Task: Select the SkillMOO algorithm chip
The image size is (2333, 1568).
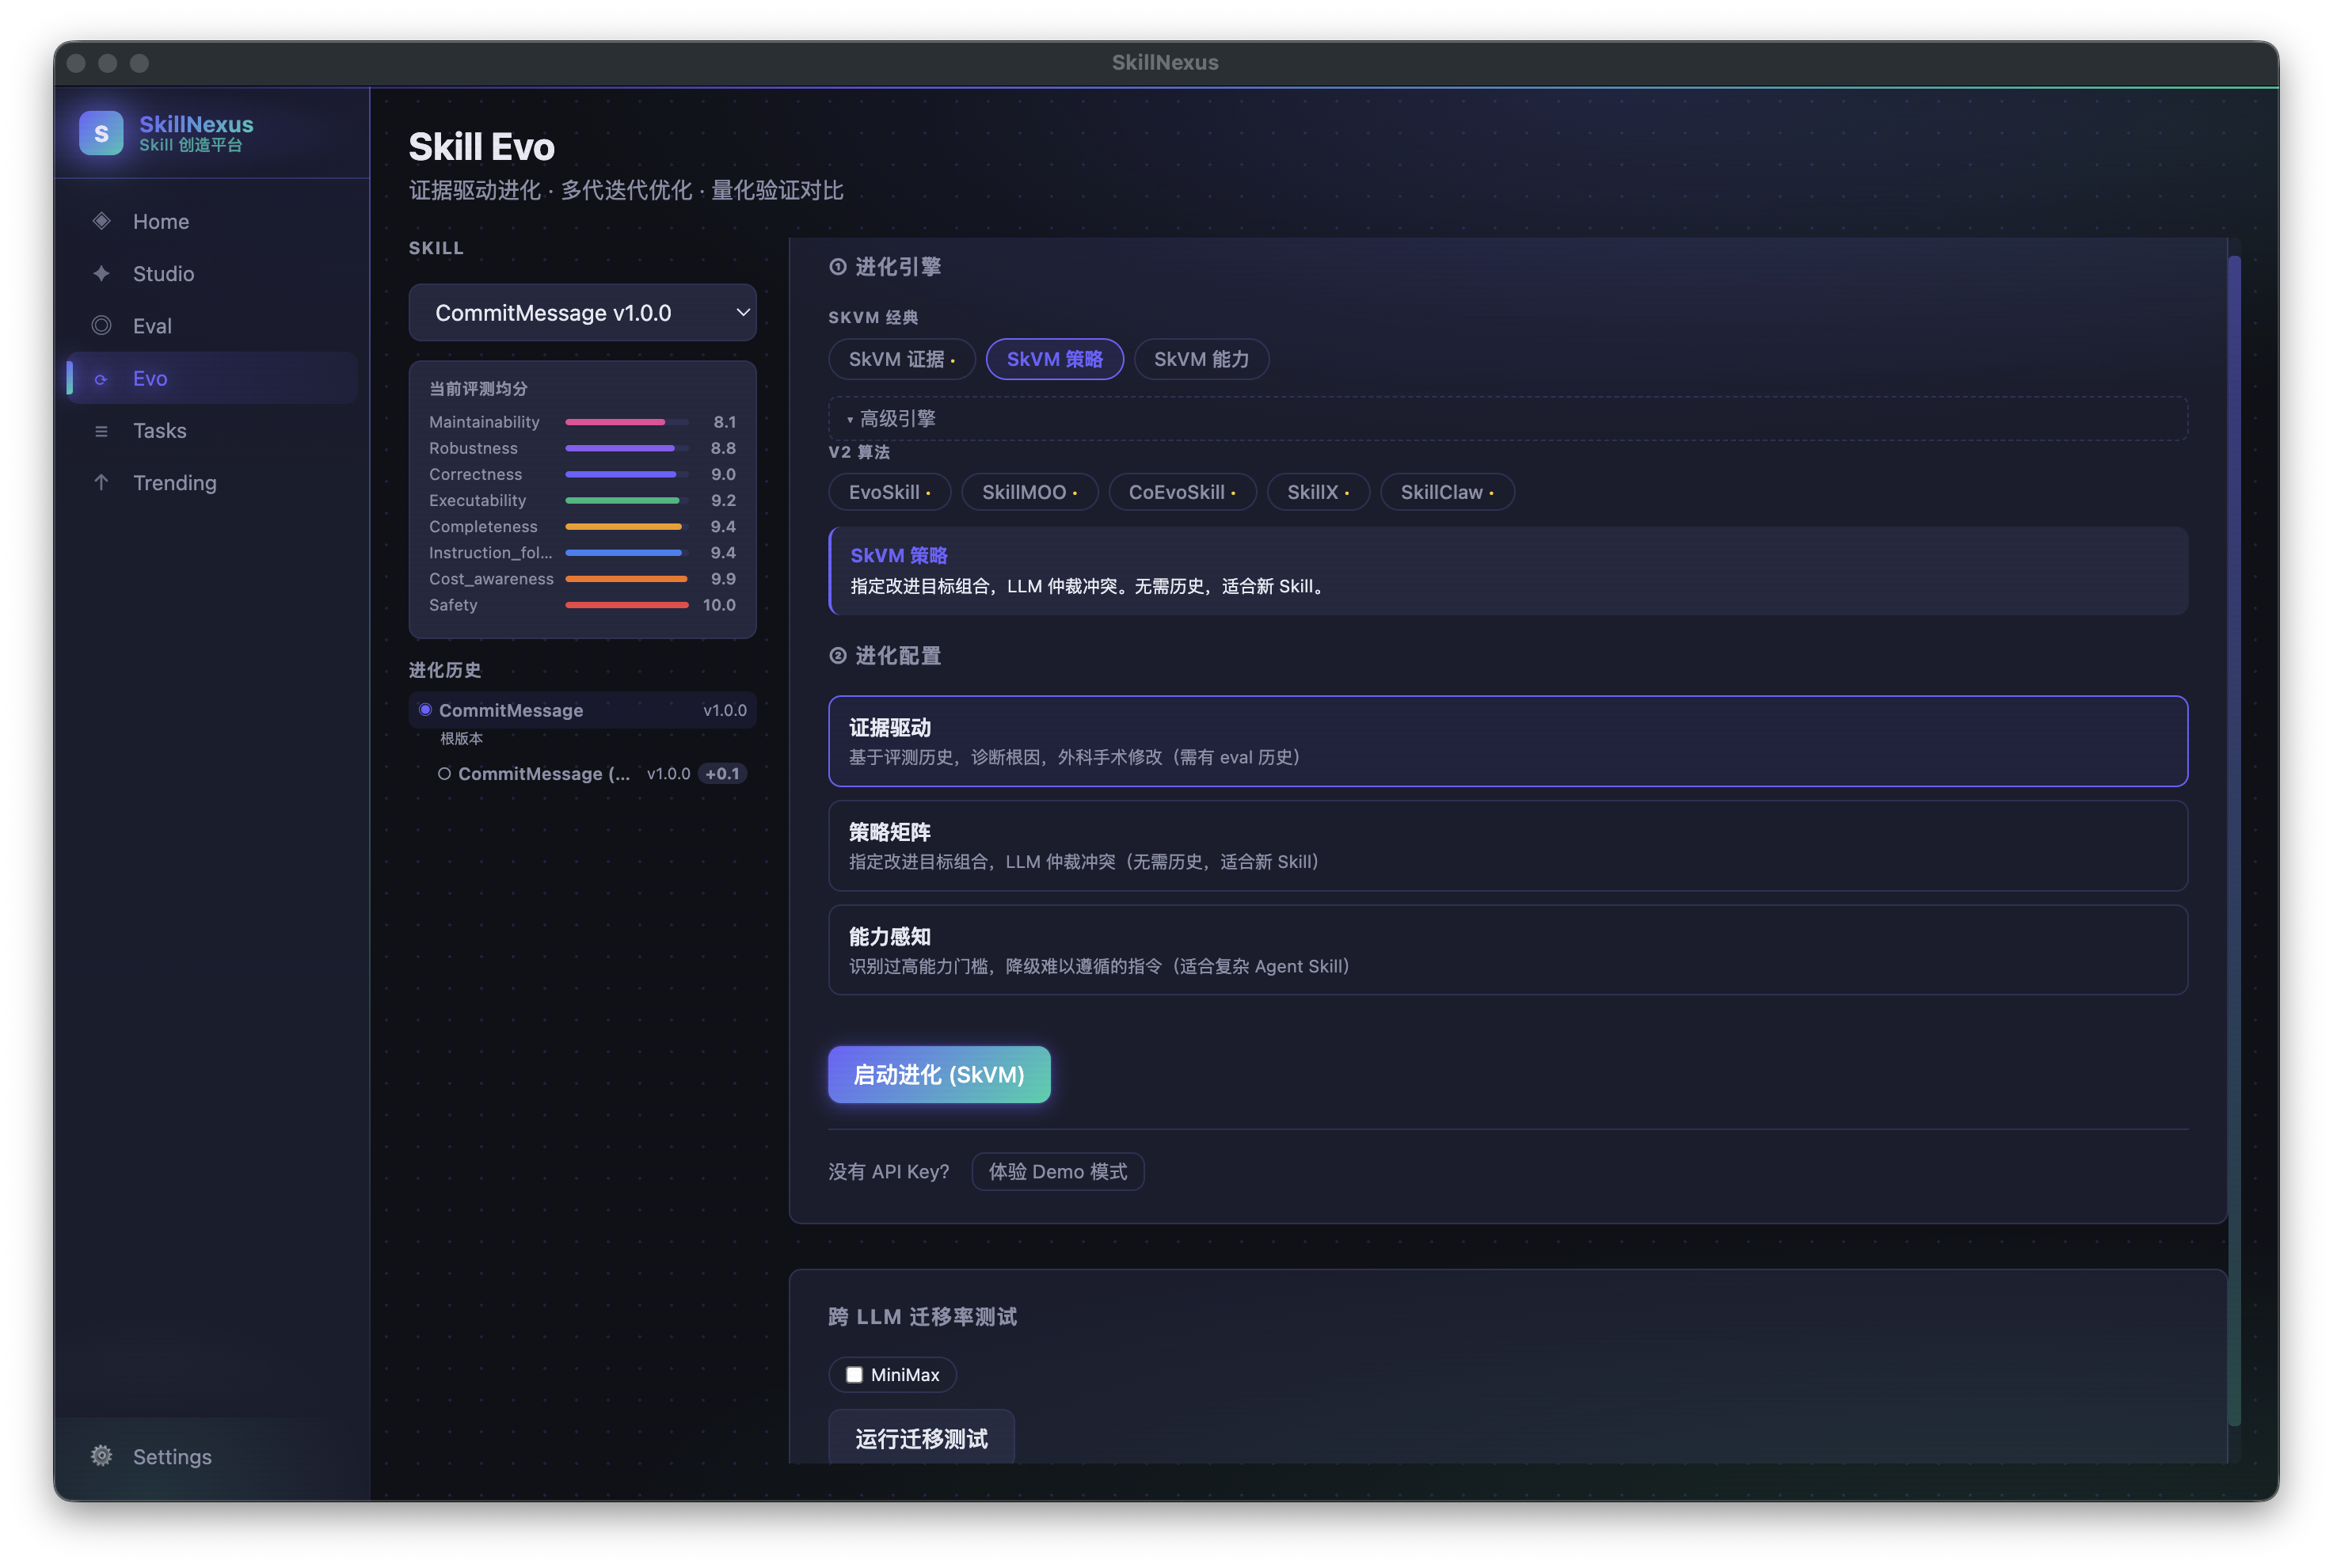Action: 1028,492
